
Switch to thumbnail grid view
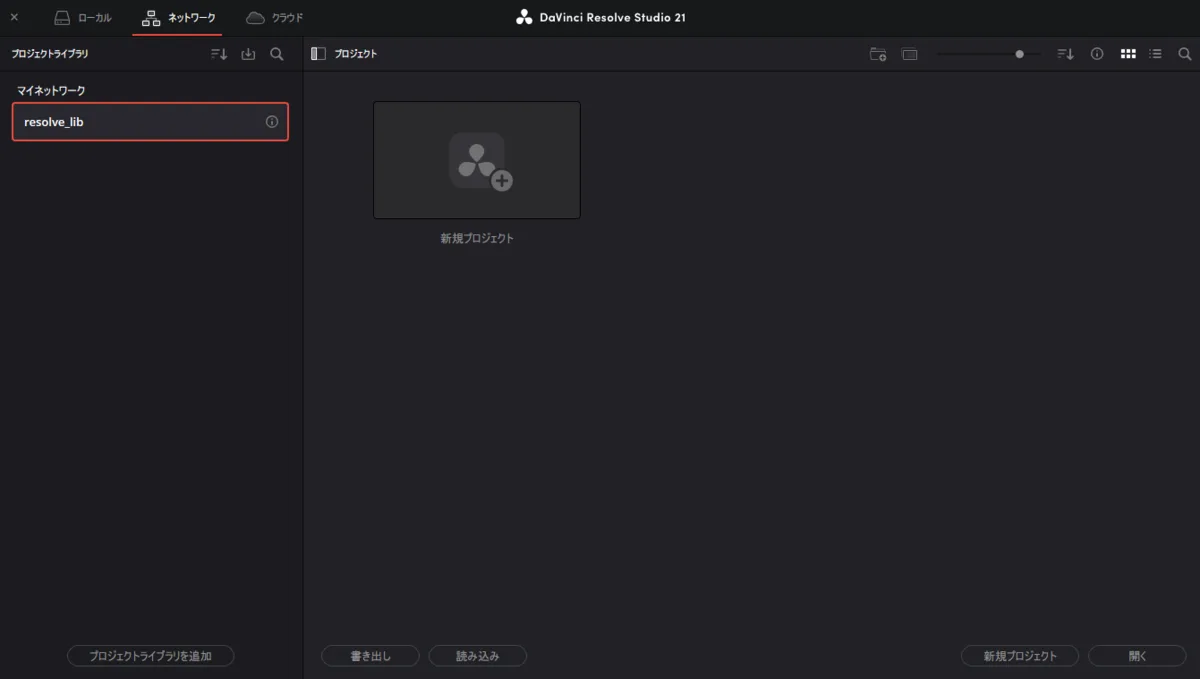click(1128, 54)
